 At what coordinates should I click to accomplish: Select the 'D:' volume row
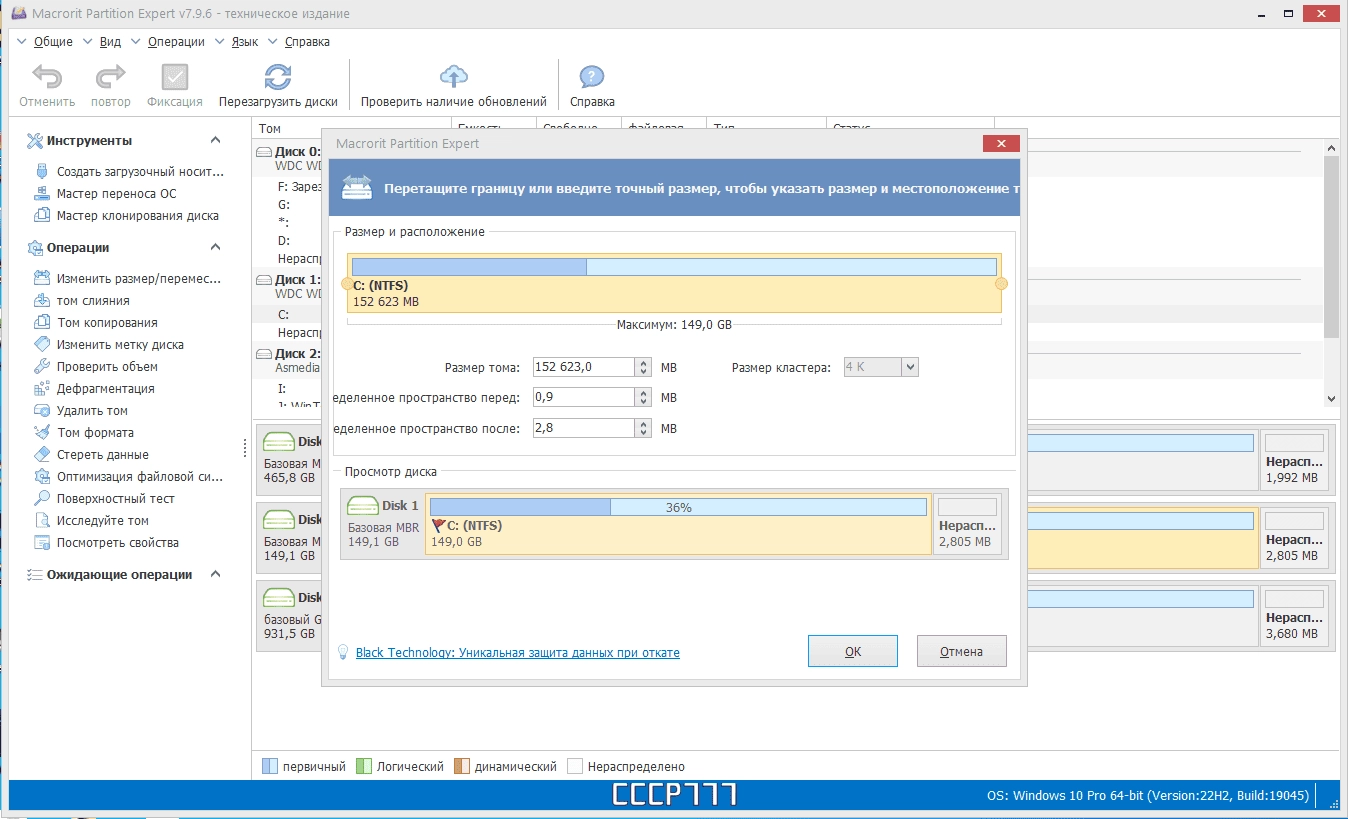[x=285, y=241]
